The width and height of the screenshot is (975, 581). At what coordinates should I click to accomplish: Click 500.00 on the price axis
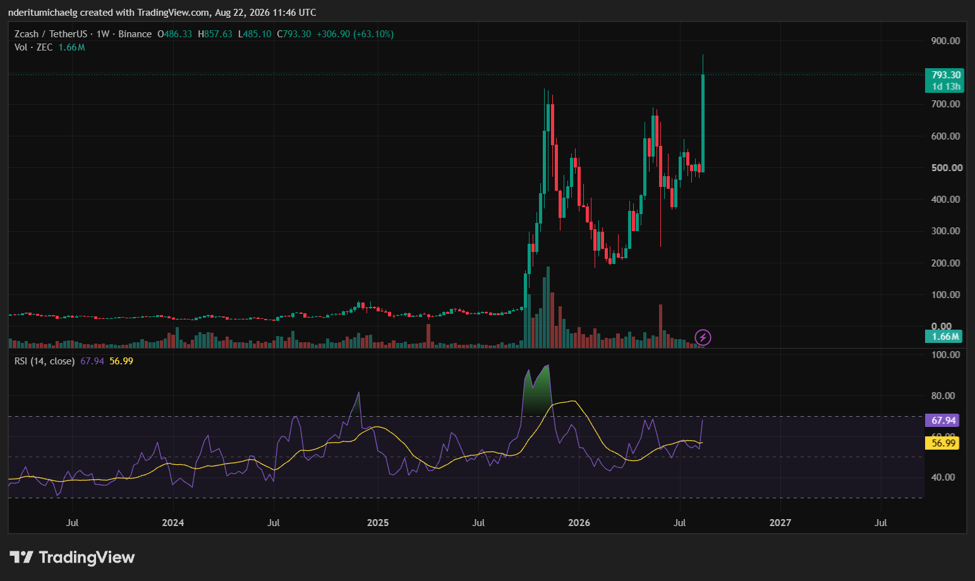tap(946, 168)
